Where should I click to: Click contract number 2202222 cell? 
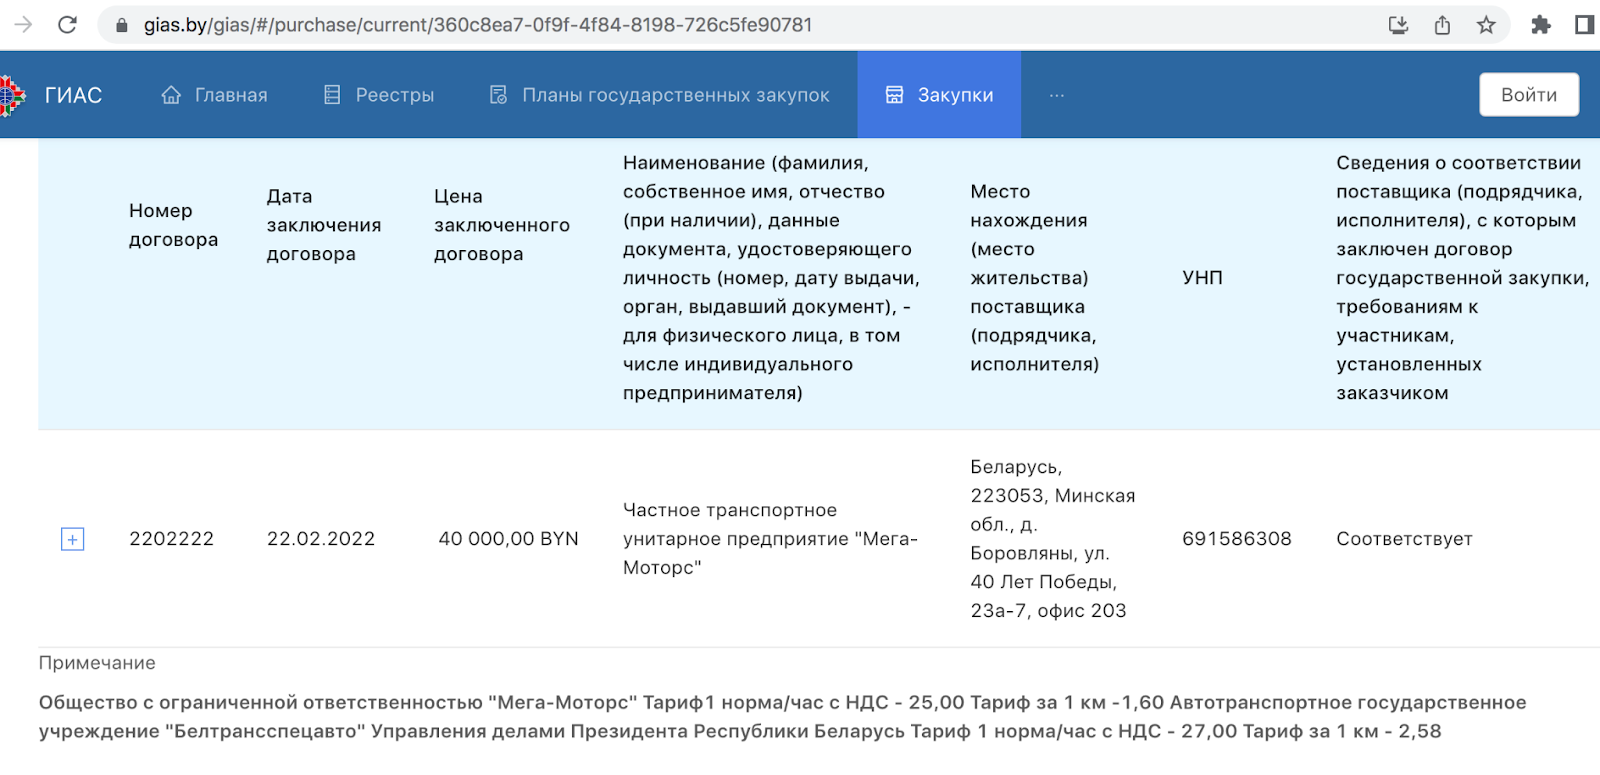[x=171, y=539]
